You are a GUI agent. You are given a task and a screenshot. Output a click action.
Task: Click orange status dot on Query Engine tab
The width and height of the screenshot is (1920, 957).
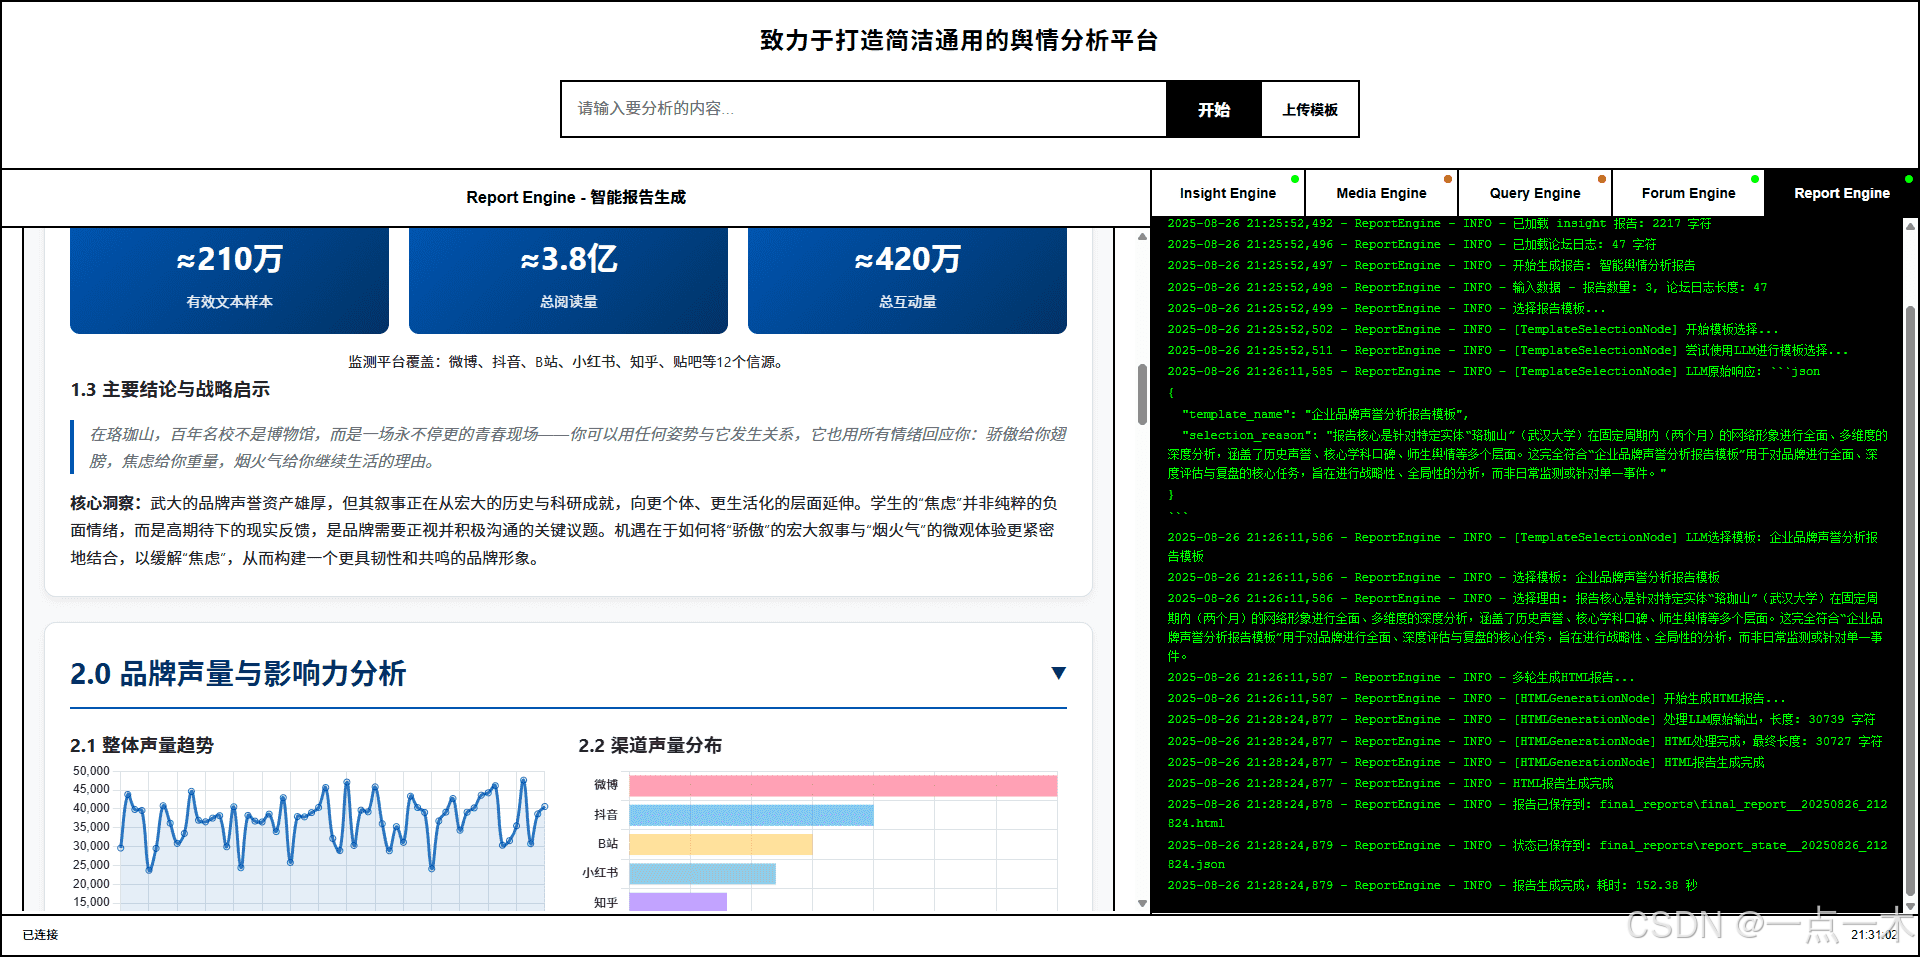[x=1602, y=181]
